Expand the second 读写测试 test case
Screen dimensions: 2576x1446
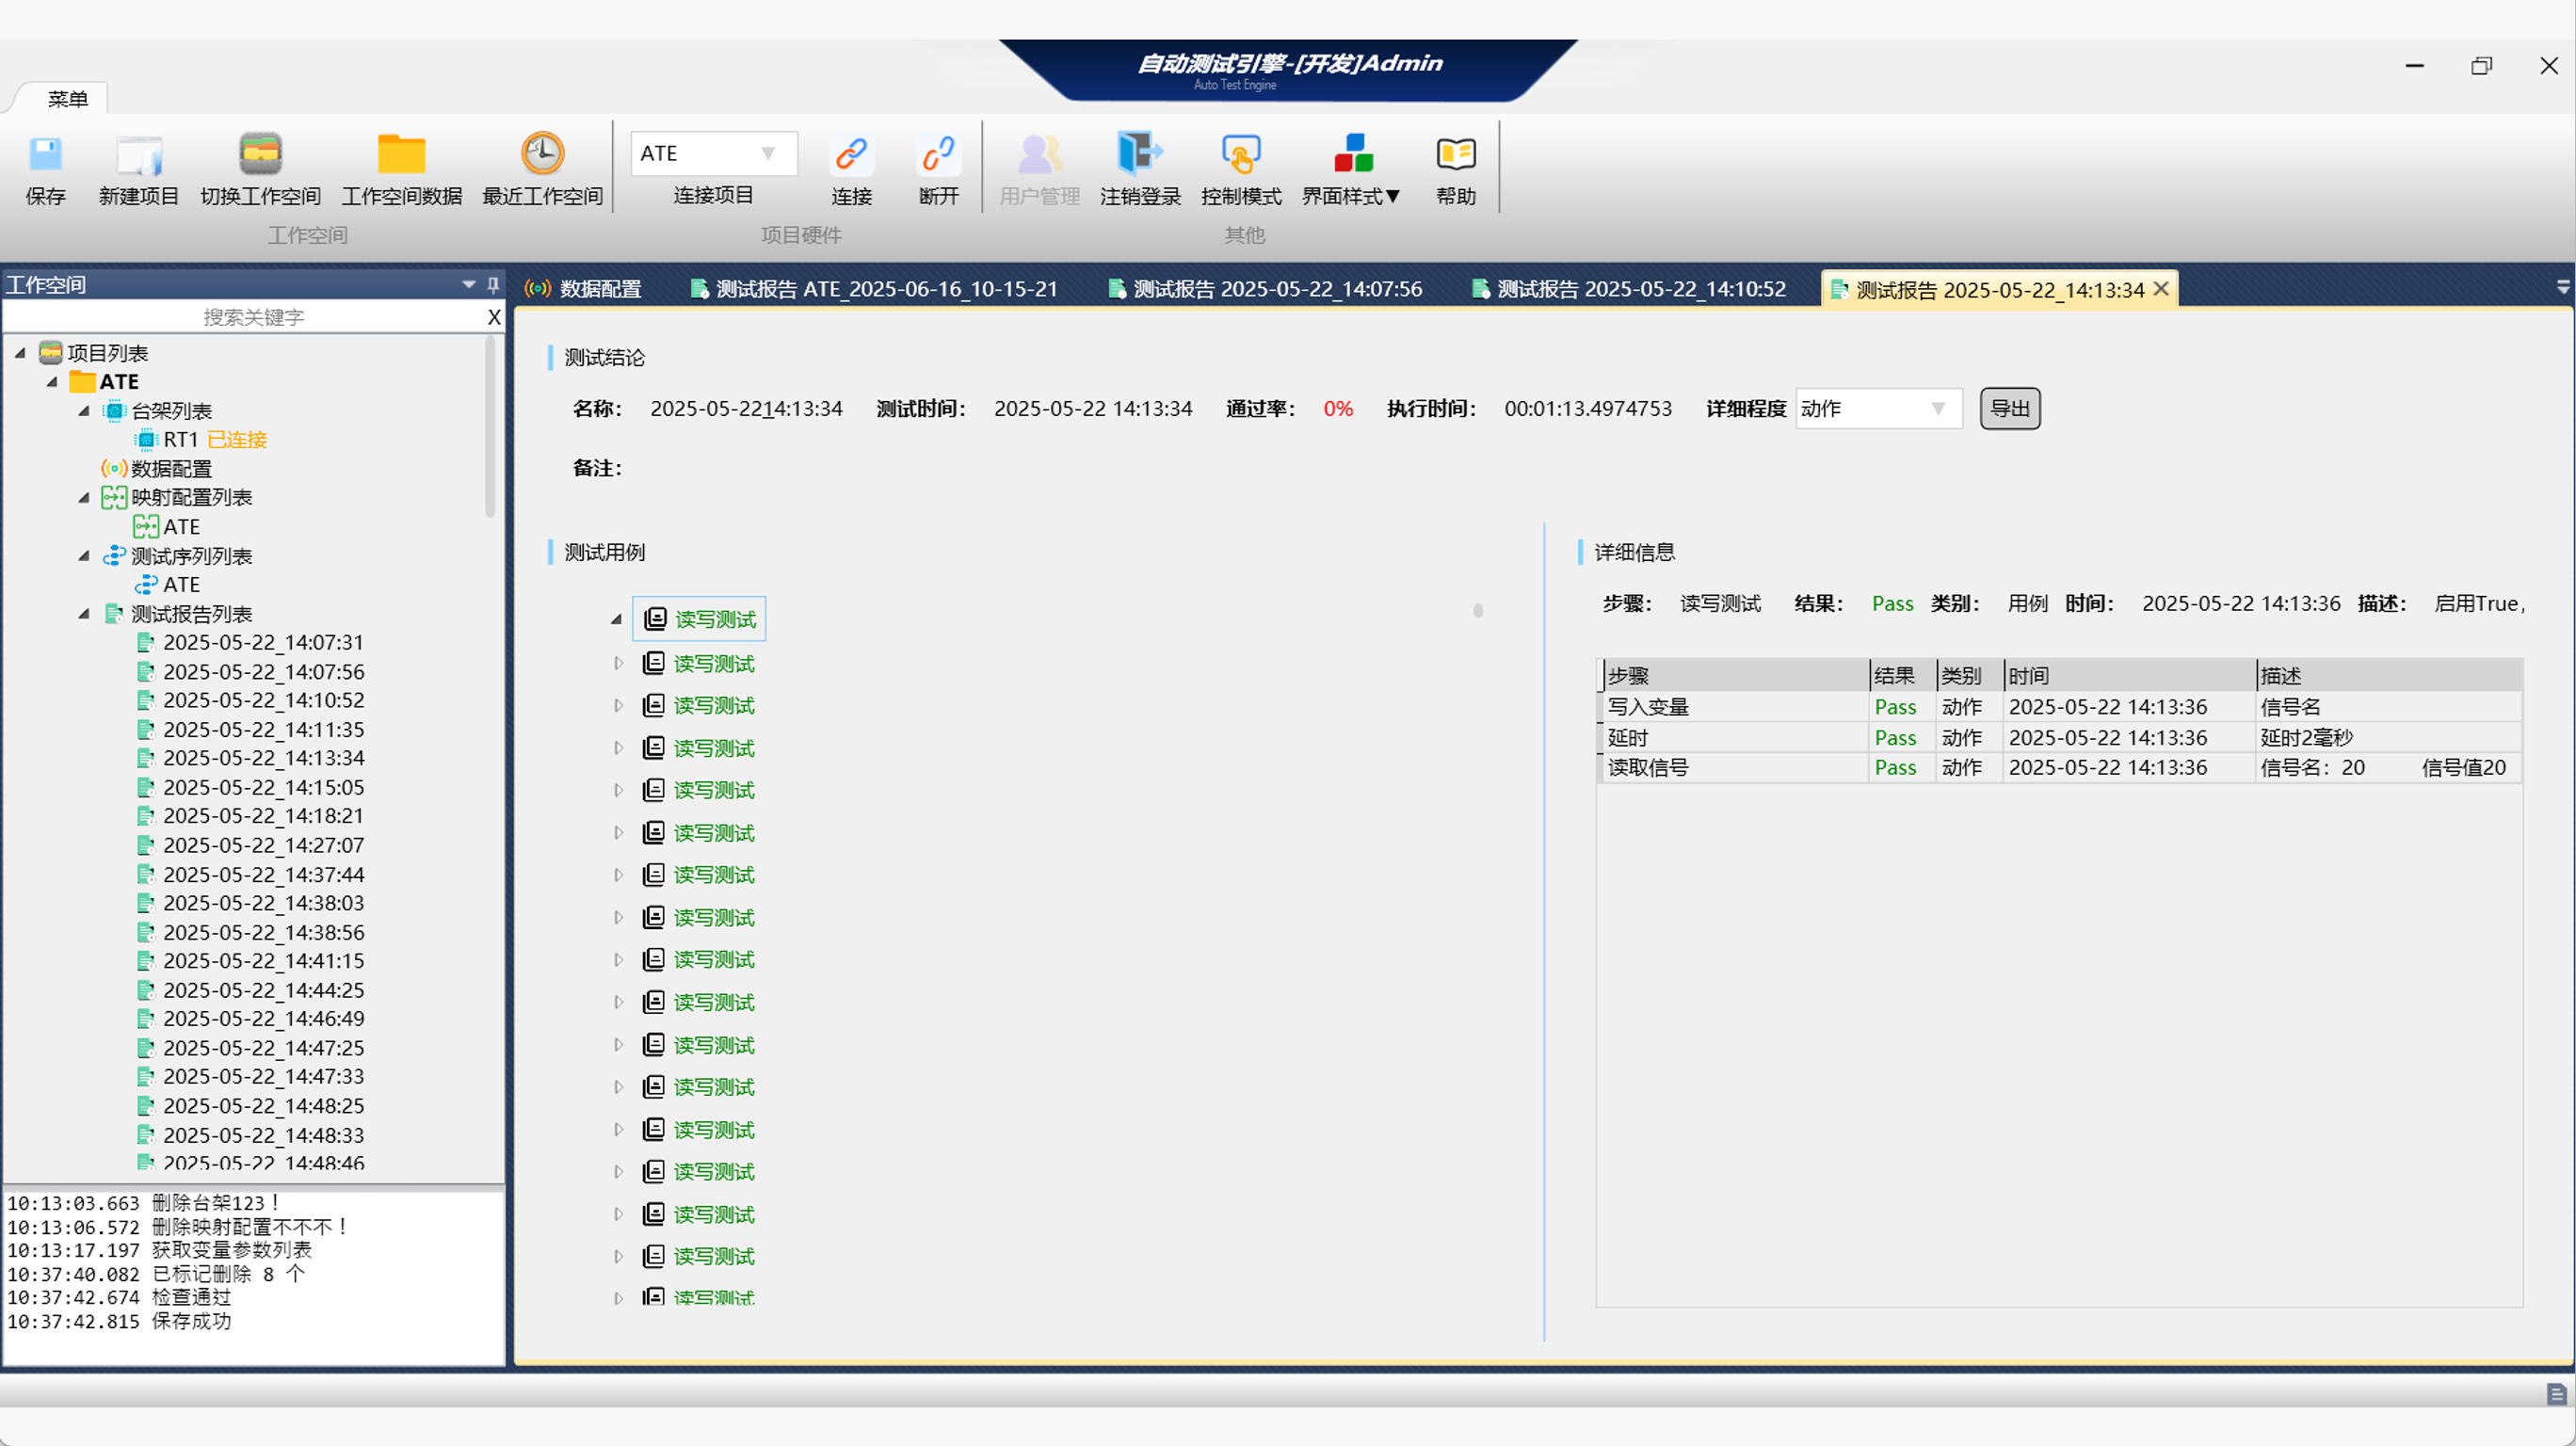618,663
